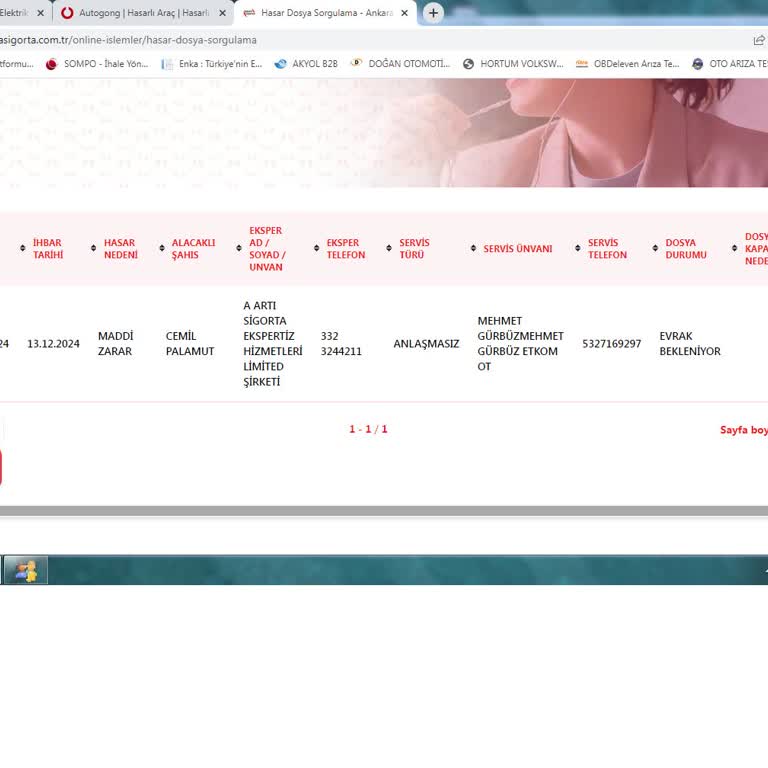The height and width of the screenshot is (768, 768).
Task: Click the sort arrows before HASAR NEDENİ
Action: [94, 248]
